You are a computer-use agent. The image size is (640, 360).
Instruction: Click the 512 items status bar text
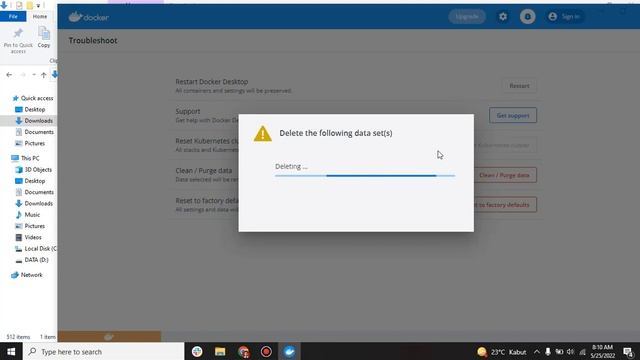tap(18, 337)
